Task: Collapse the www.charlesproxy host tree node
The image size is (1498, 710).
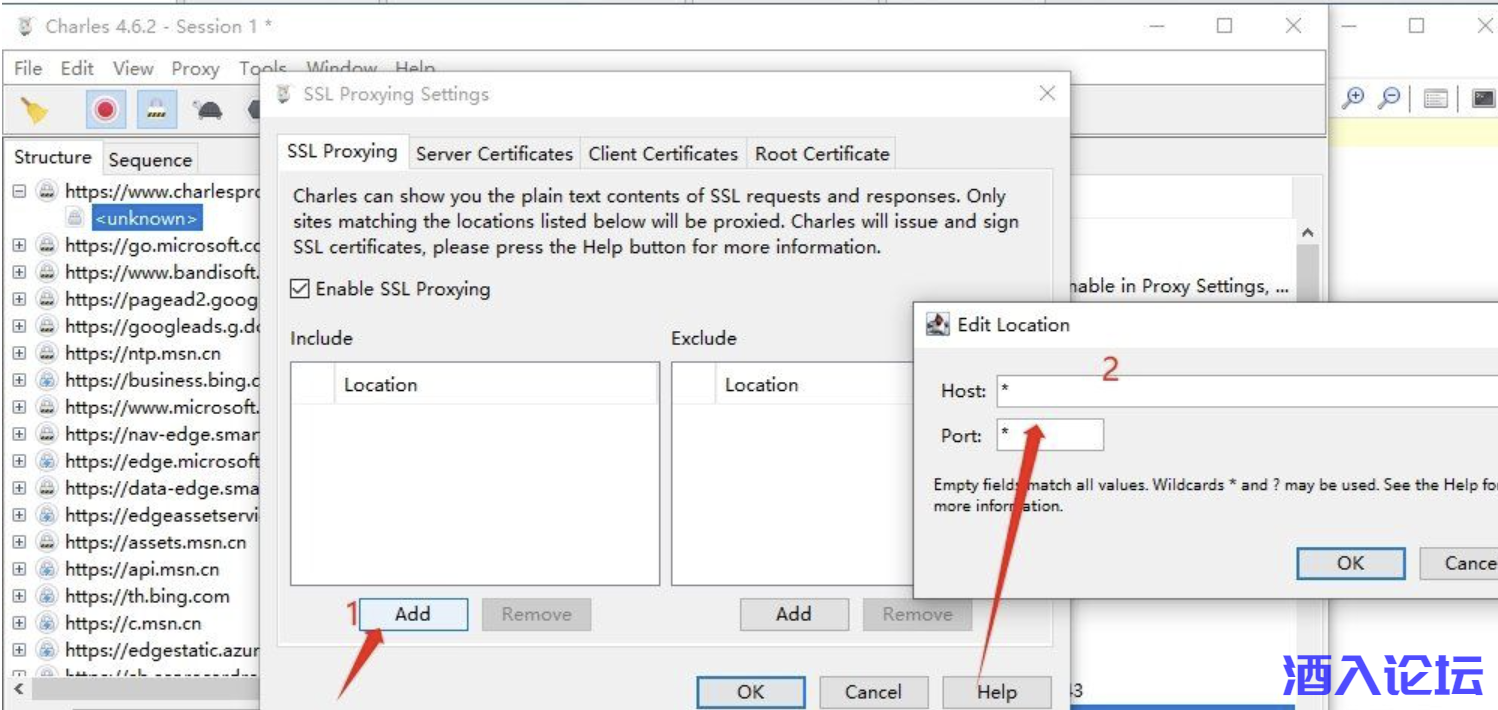Action: (19, 191)
